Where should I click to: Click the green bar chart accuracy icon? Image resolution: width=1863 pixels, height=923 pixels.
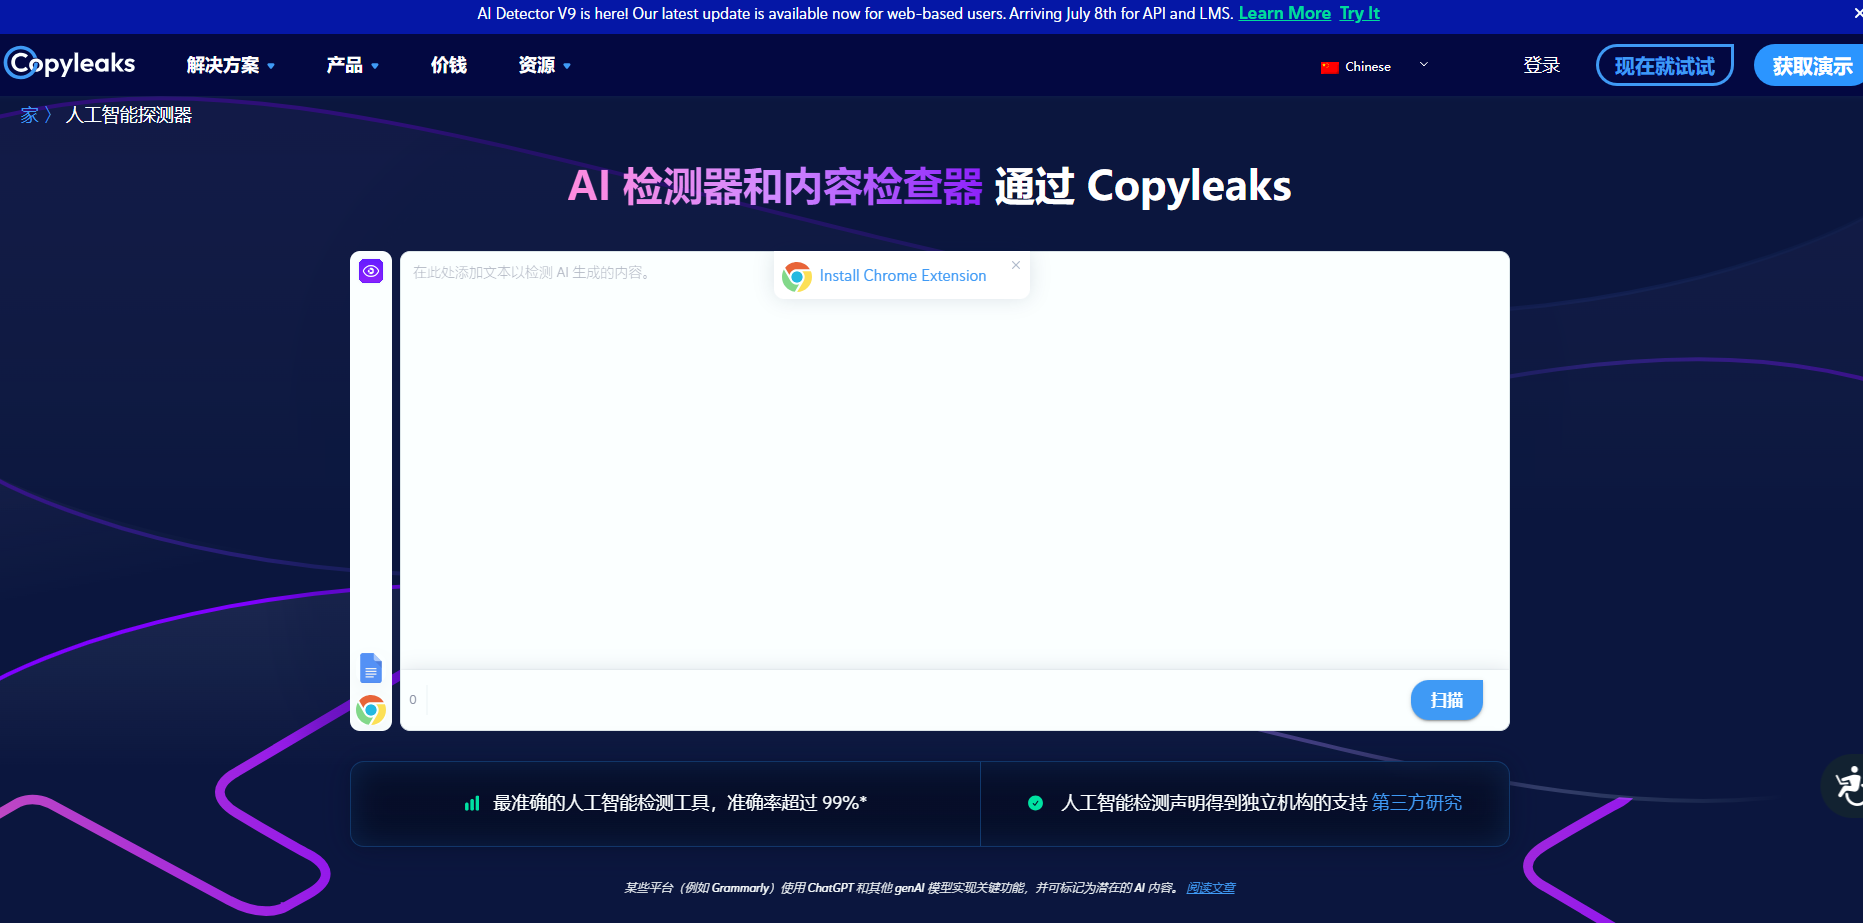point(472,803)
